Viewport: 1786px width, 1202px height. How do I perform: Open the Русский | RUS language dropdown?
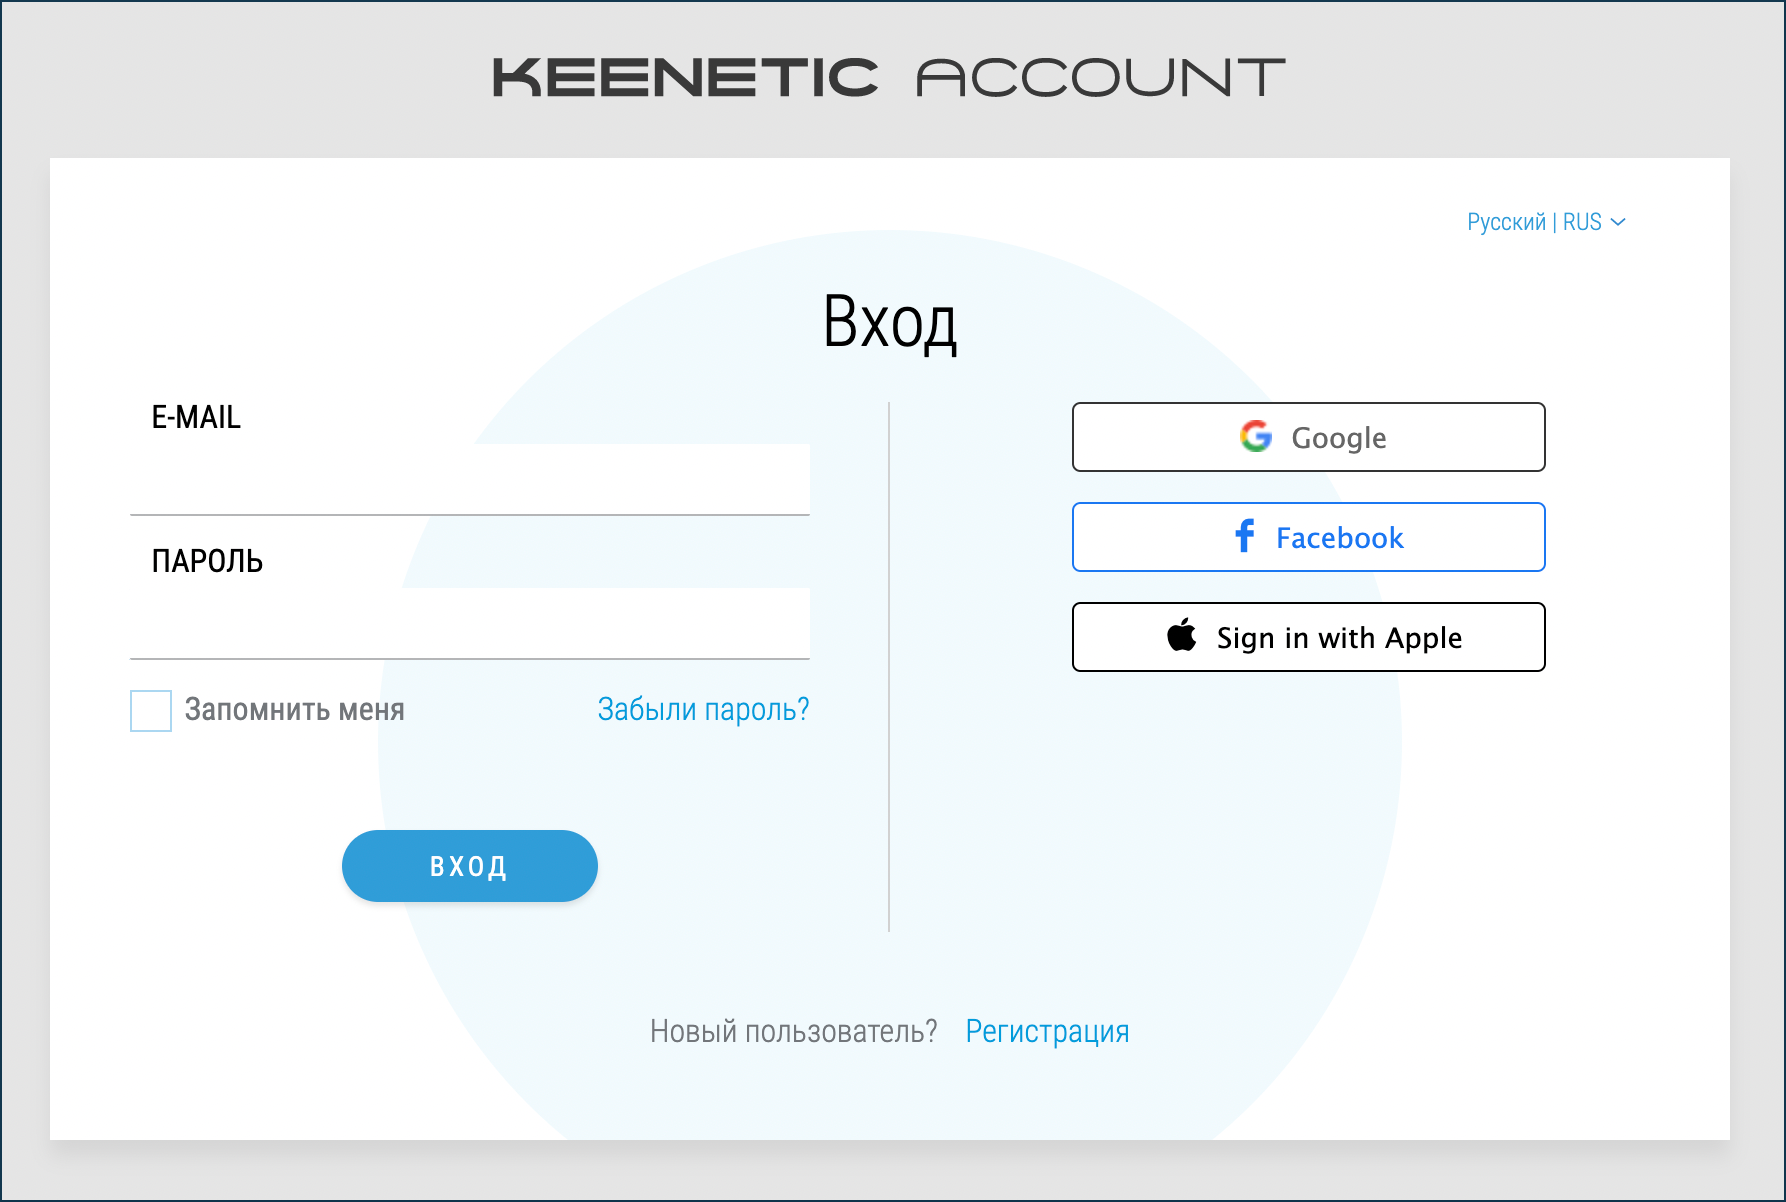point(1546,222)
